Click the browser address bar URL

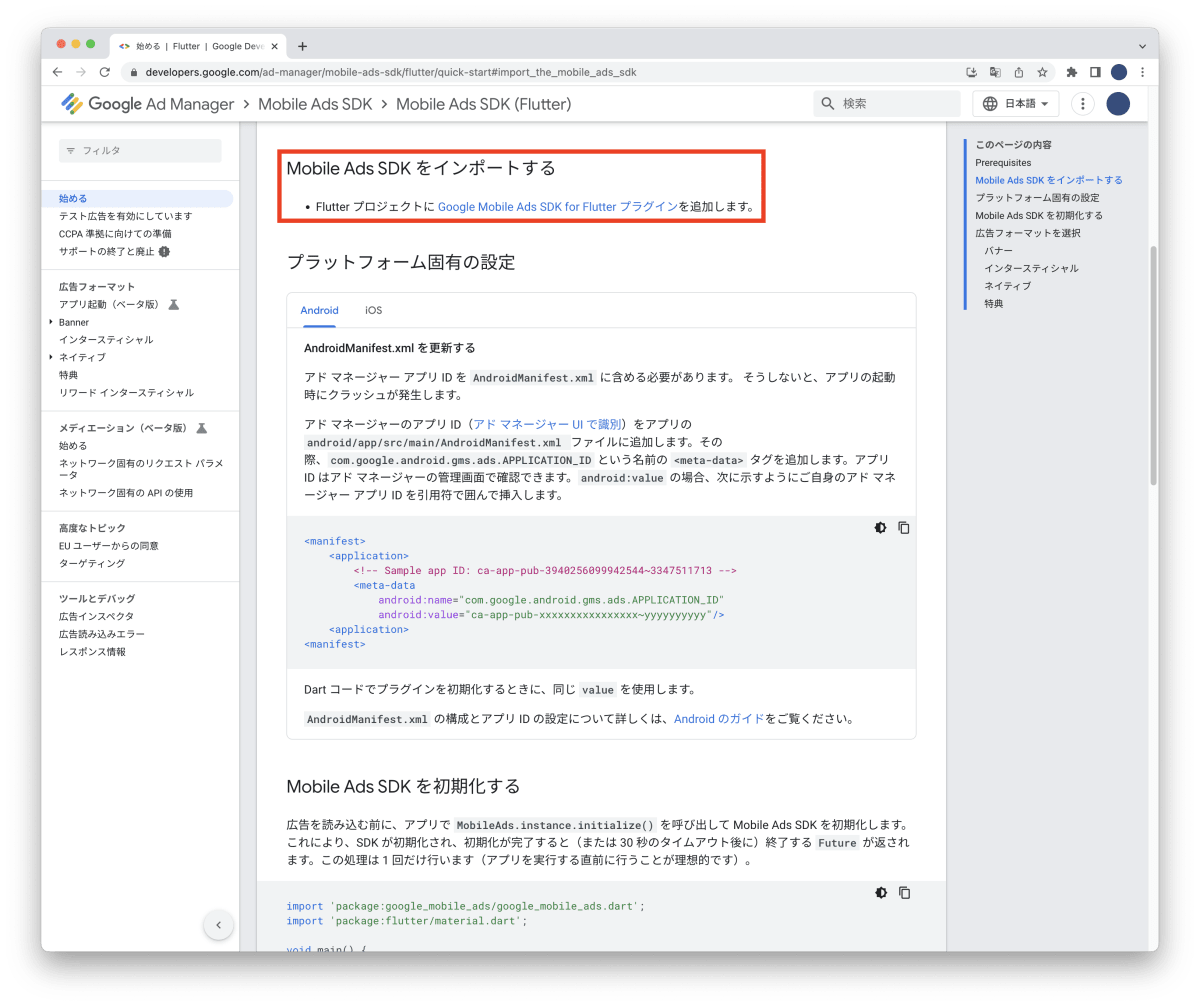pos(390,72)
